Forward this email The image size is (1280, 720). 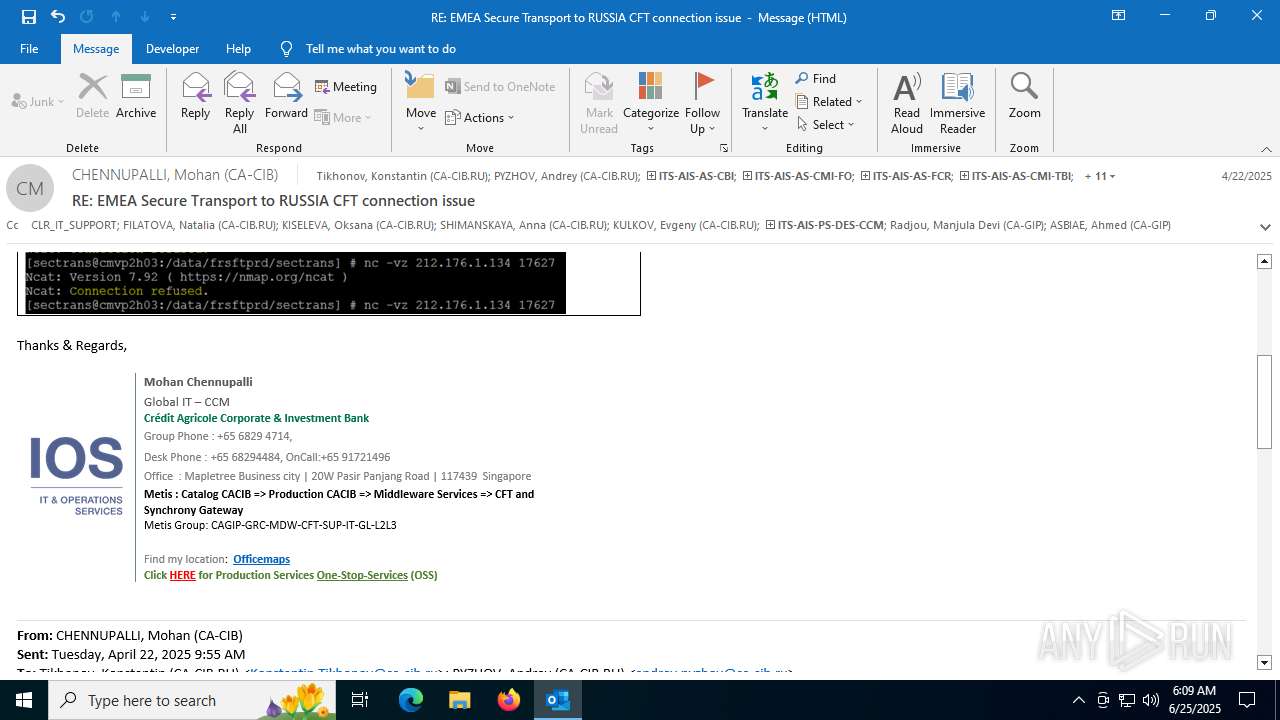pos(286,97)
